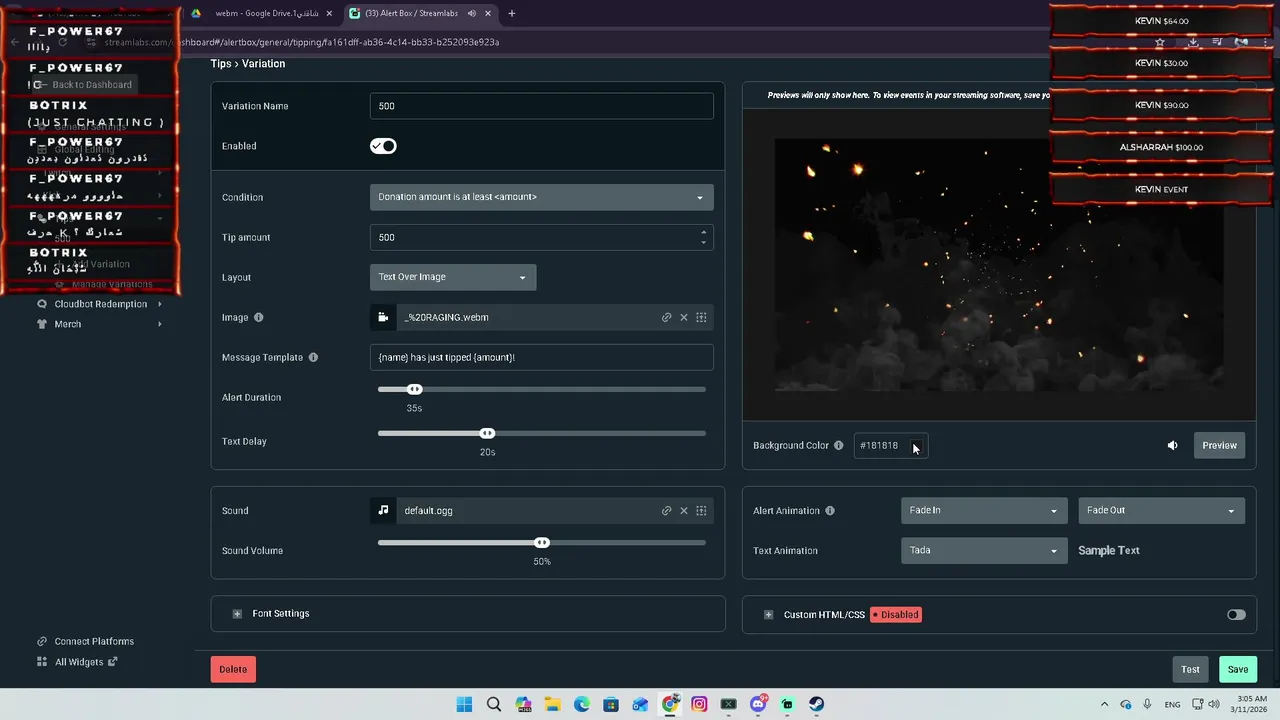This screenshot has width=1280, height=720.
Task: Click the ENG language indicator in taskbar
Action: coord(1172,704)
